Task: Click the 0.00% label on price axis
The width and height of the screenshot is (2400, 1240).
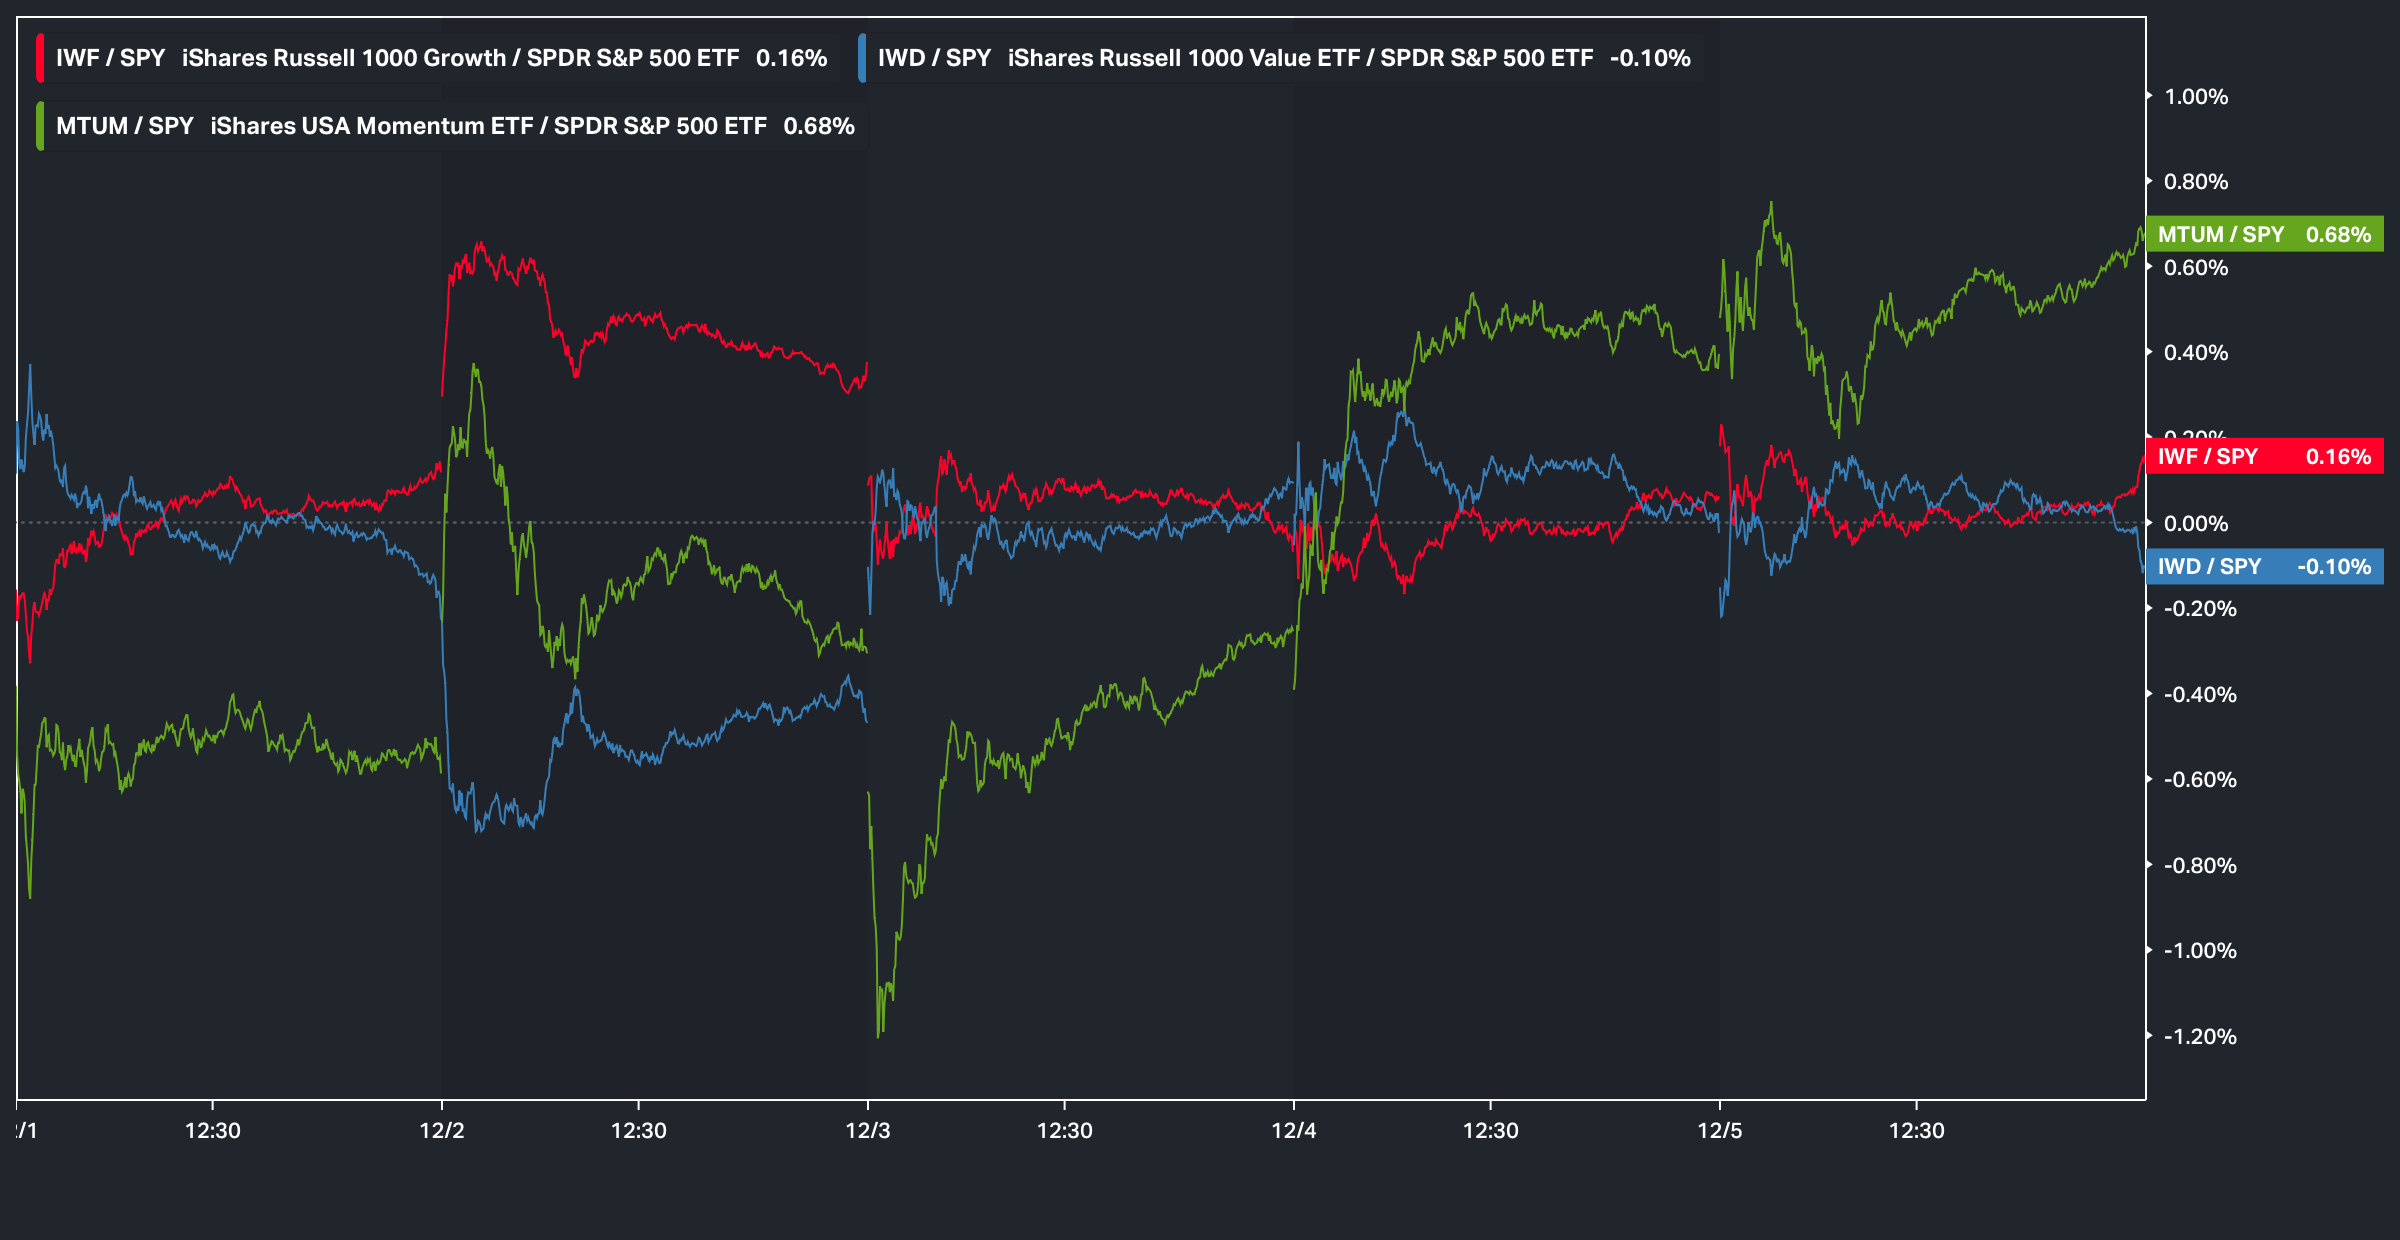Action: (x=2196, y=523)
